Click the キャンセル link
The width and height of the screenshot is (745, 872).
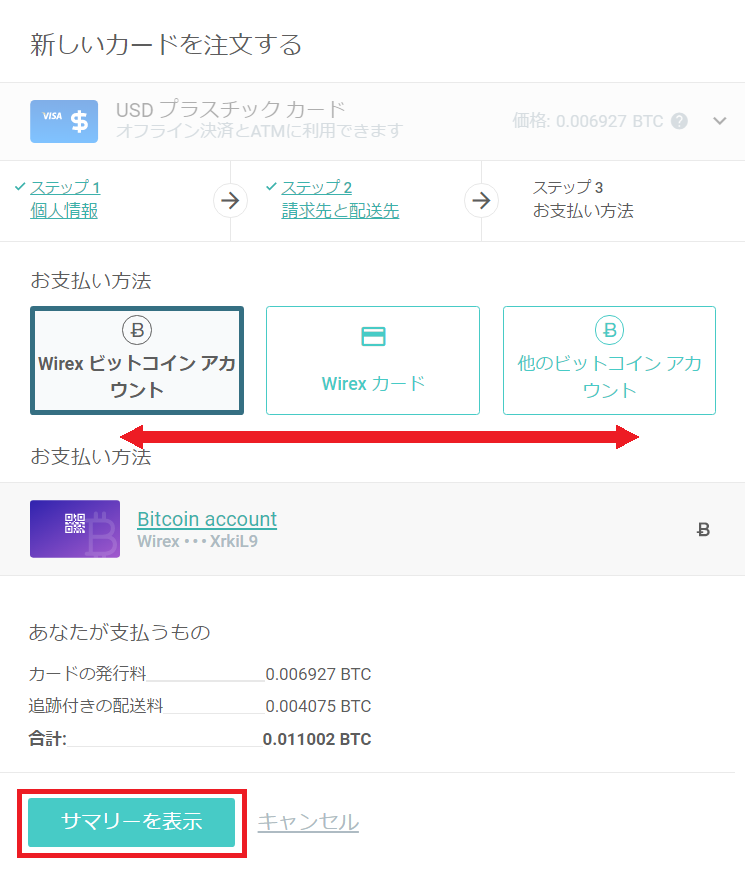(308, 822)
